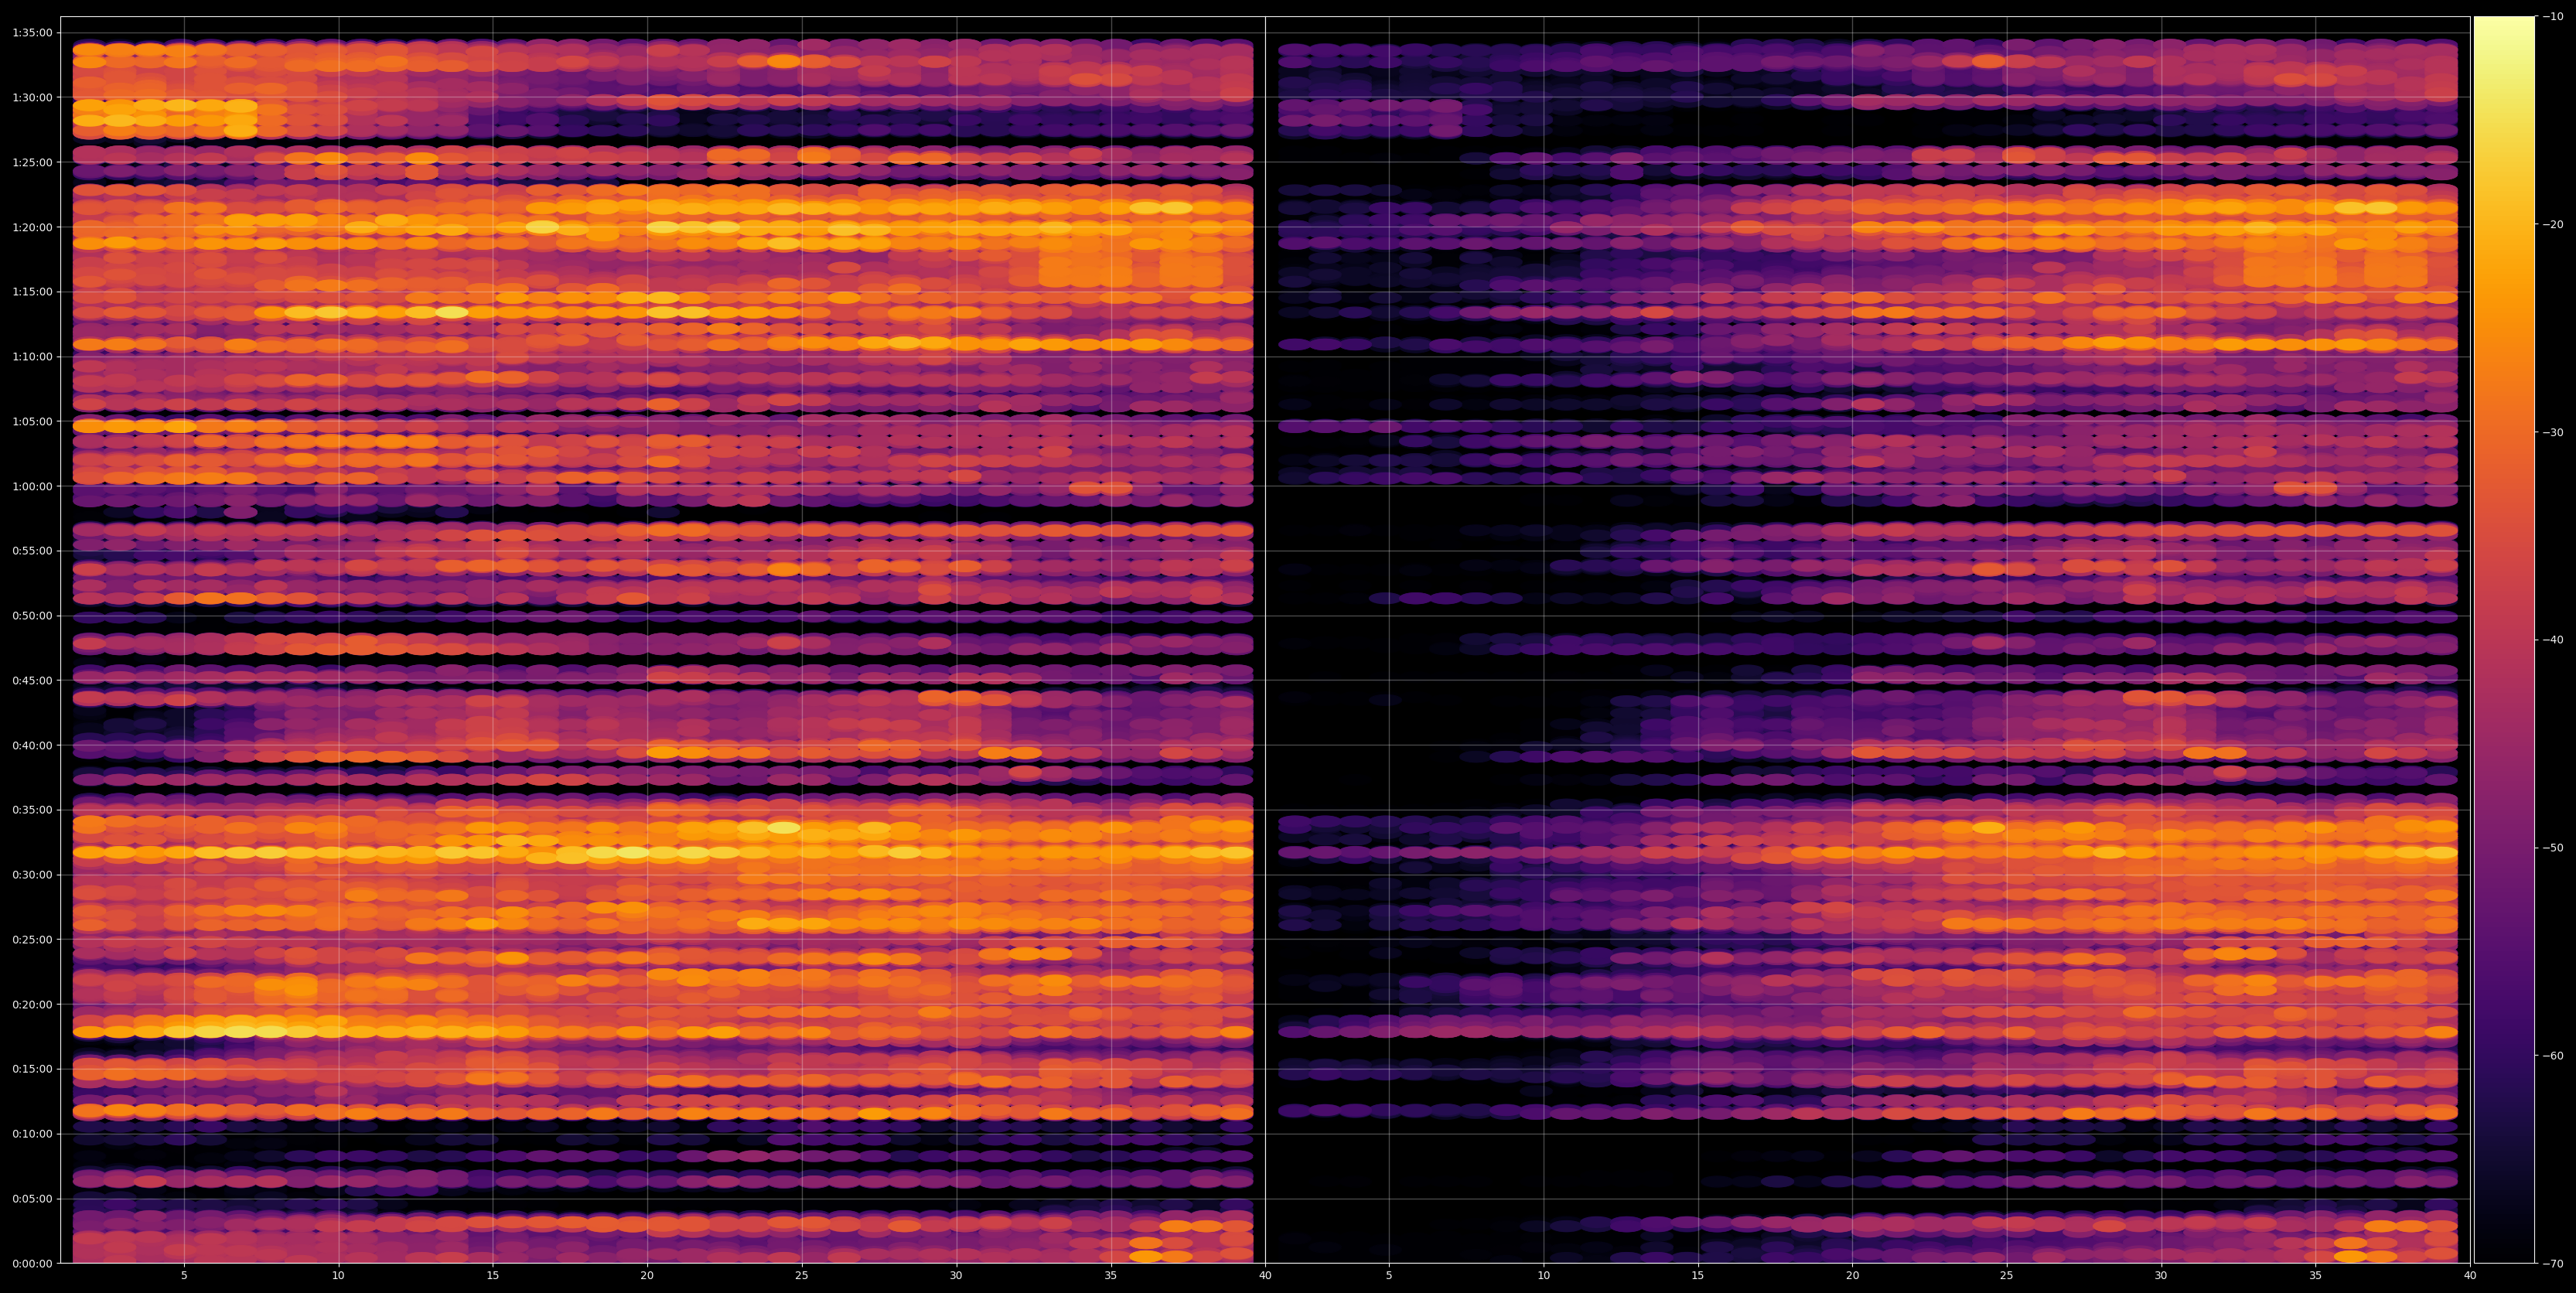Screen dimensions: 2576x1293
Task: Click x-axis label 15 of the right plot
Action: (1698, 1276)
